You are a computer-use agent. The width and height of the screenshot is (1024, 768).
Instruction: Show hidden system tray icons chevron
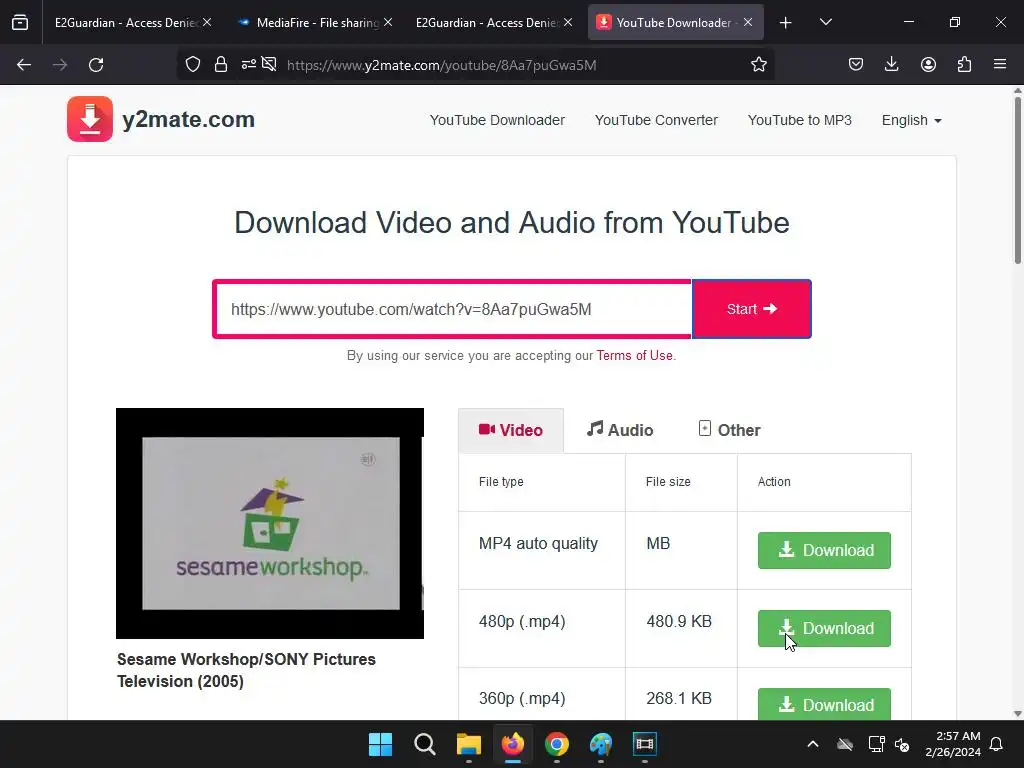tap(813, 744)
